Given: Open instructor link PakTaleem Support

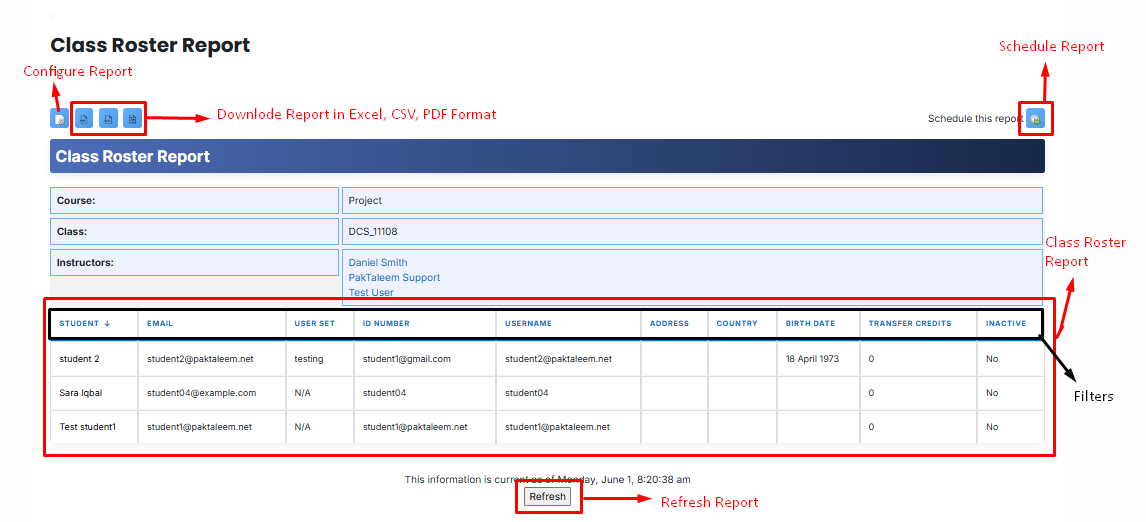Looking at the screenshot, I should (394, 278).
